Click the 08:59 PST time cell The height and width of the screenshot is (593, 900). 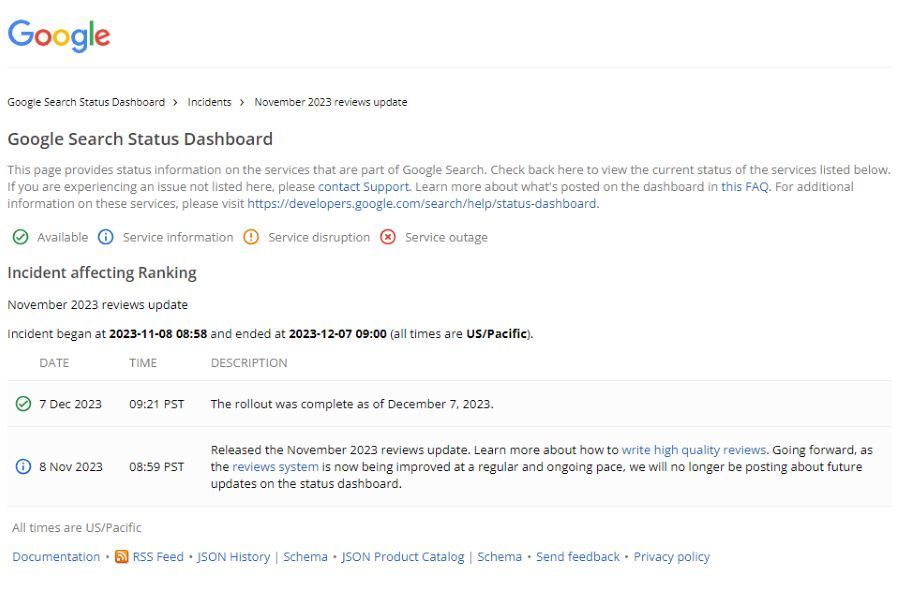(x=157, y=467)
